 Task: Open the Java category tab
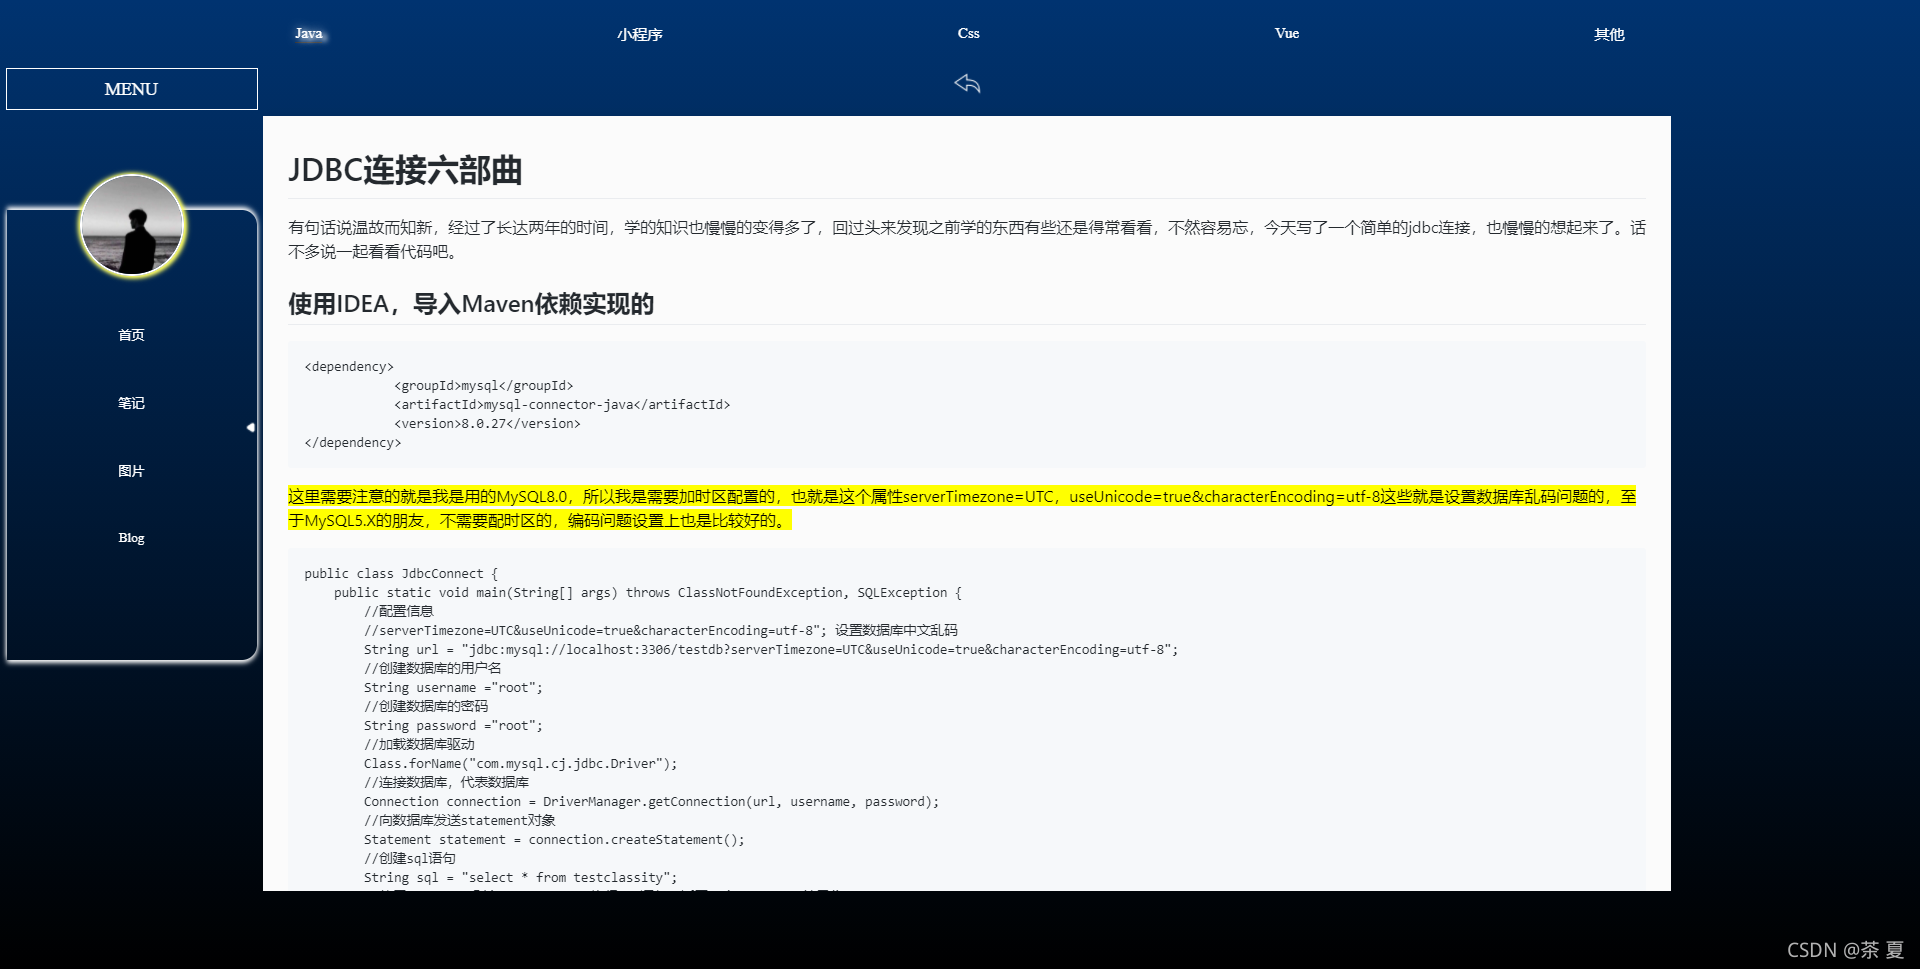coord(309,34)
